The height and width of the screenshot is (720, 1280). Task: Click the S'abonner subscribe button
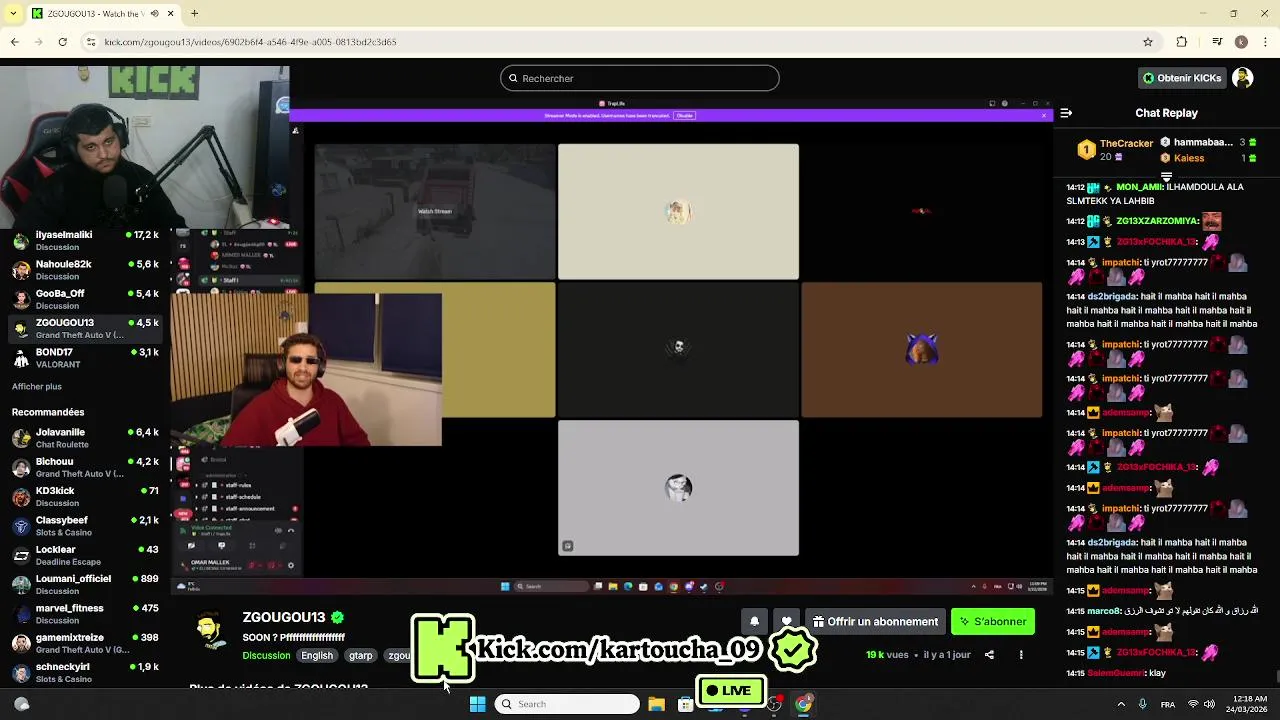click(993, 621)
